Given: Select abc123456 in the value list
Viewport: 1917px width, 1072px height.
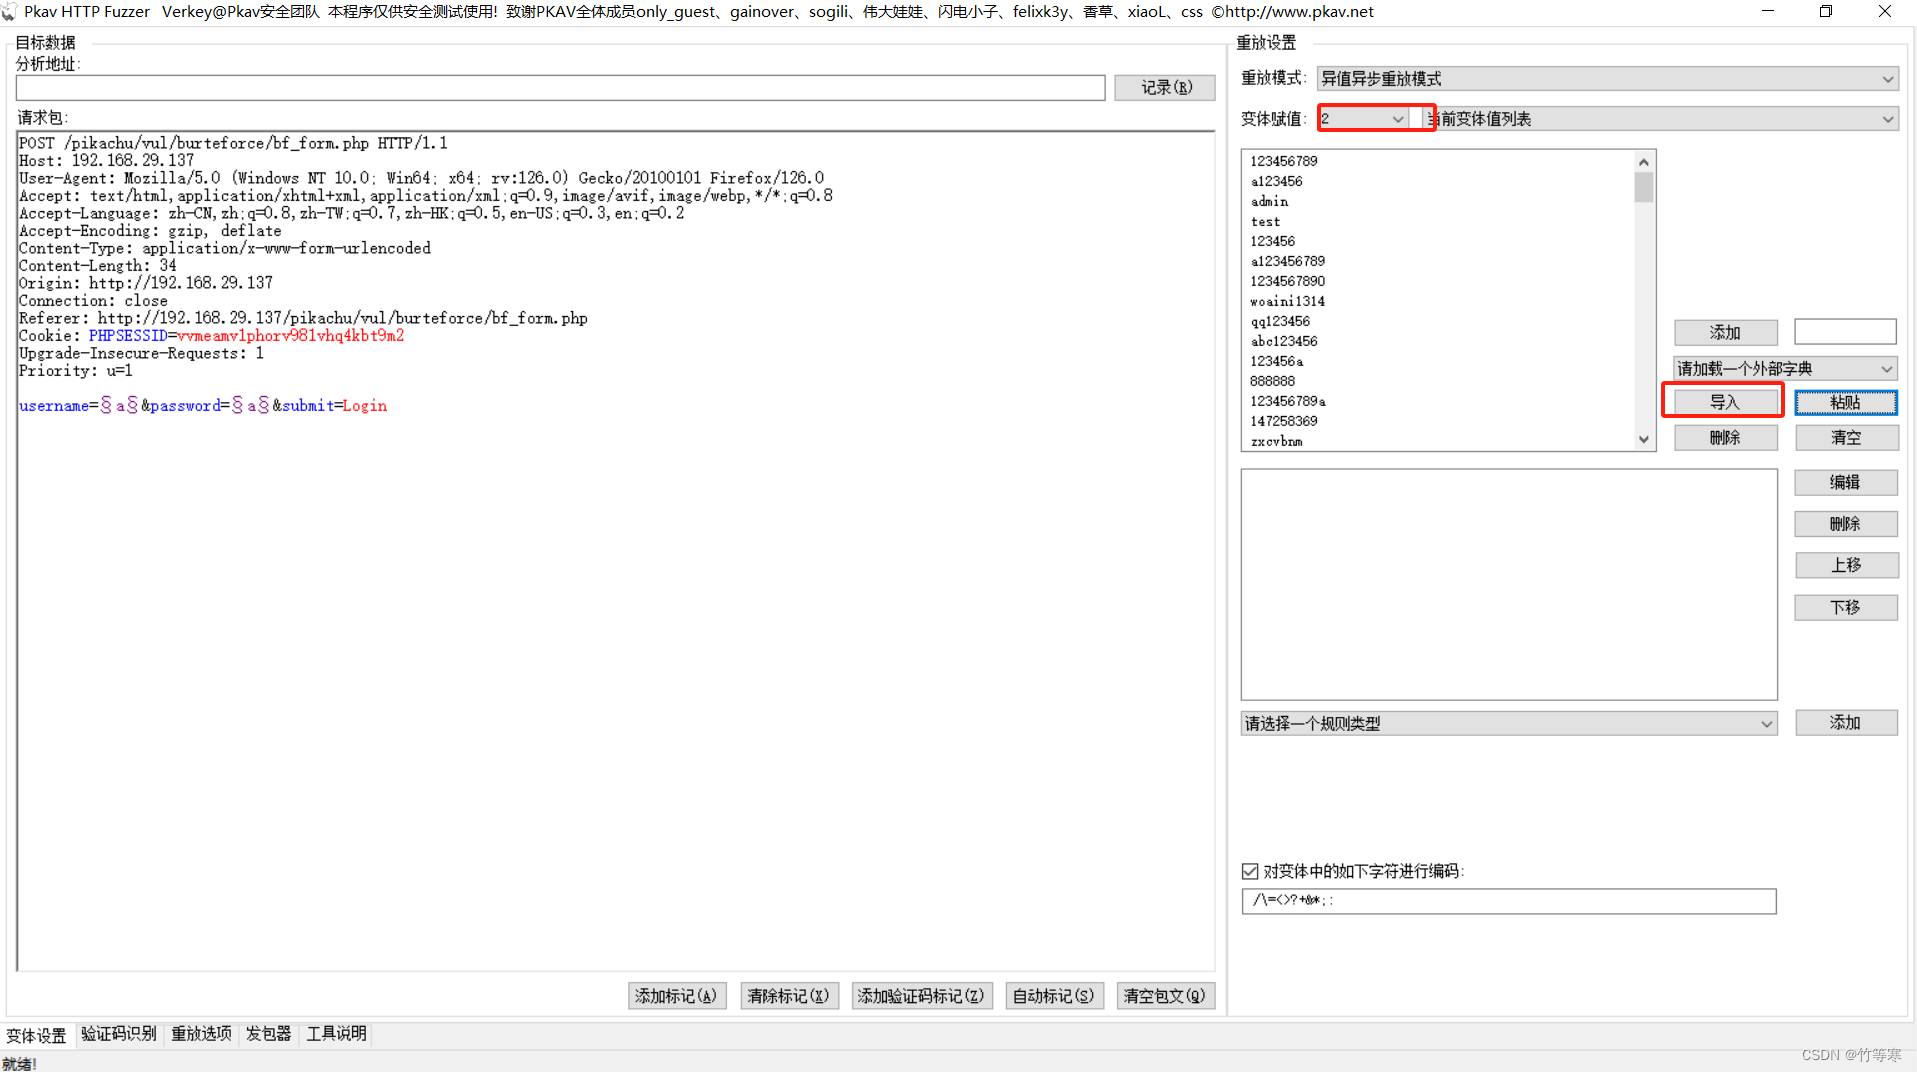Looking at the screenshot, I should point(1284,341).
